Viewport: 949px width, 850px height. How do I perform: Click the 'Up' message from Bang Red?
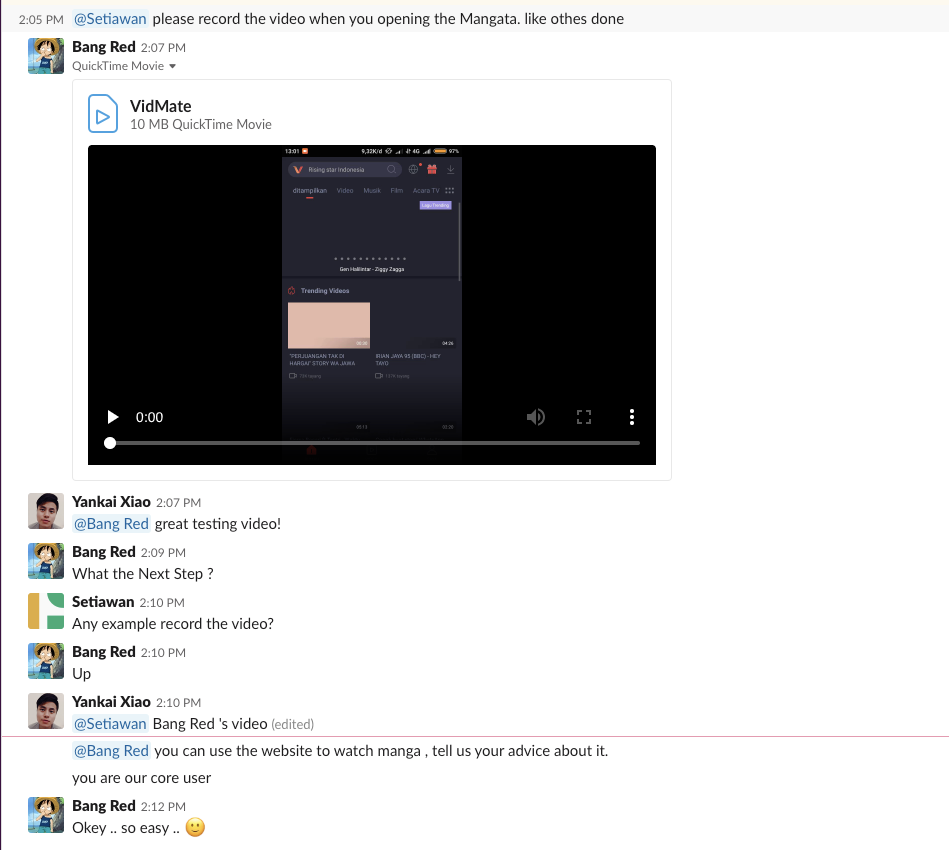(x=82, y=674)
